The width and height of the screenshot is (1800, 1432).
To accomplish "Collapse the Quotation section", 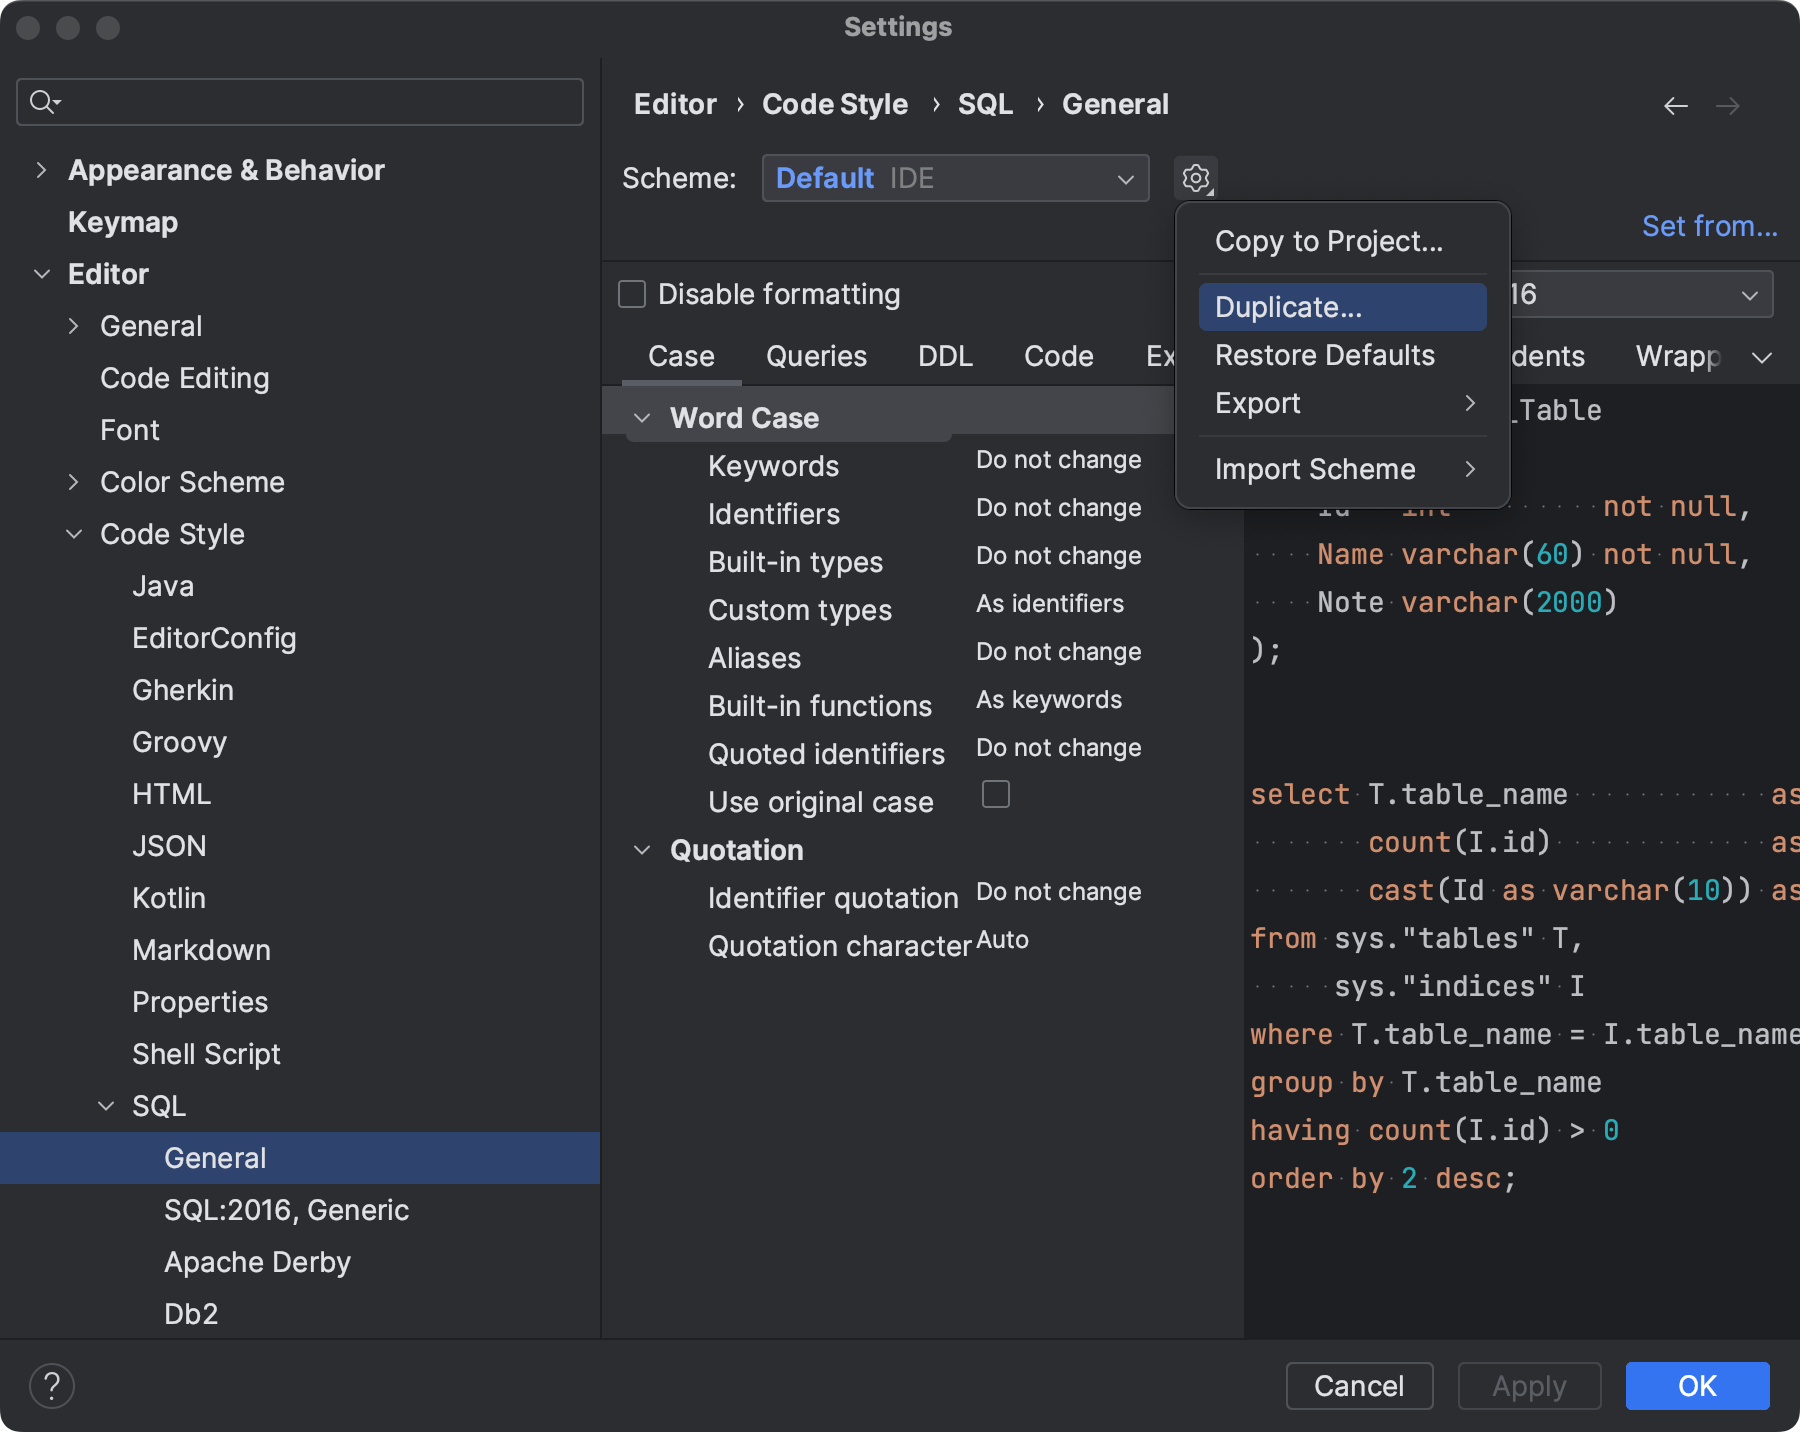I will tap(643, 849).
